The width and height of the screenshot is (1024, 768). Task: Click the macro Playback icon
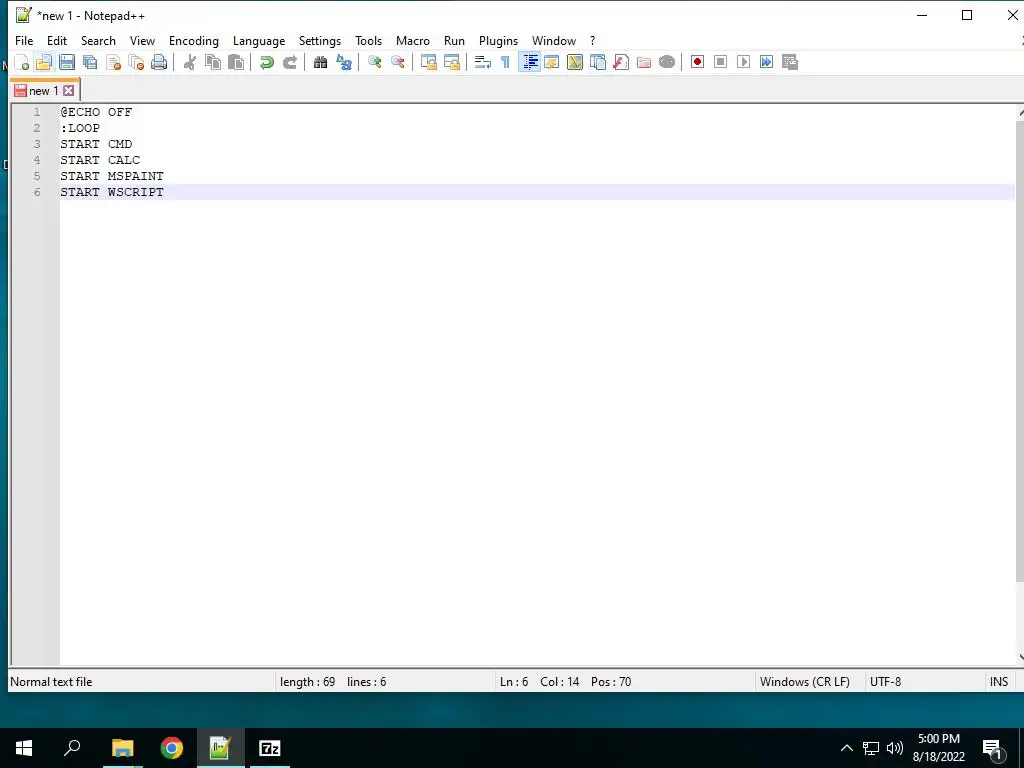click(743, 62)
